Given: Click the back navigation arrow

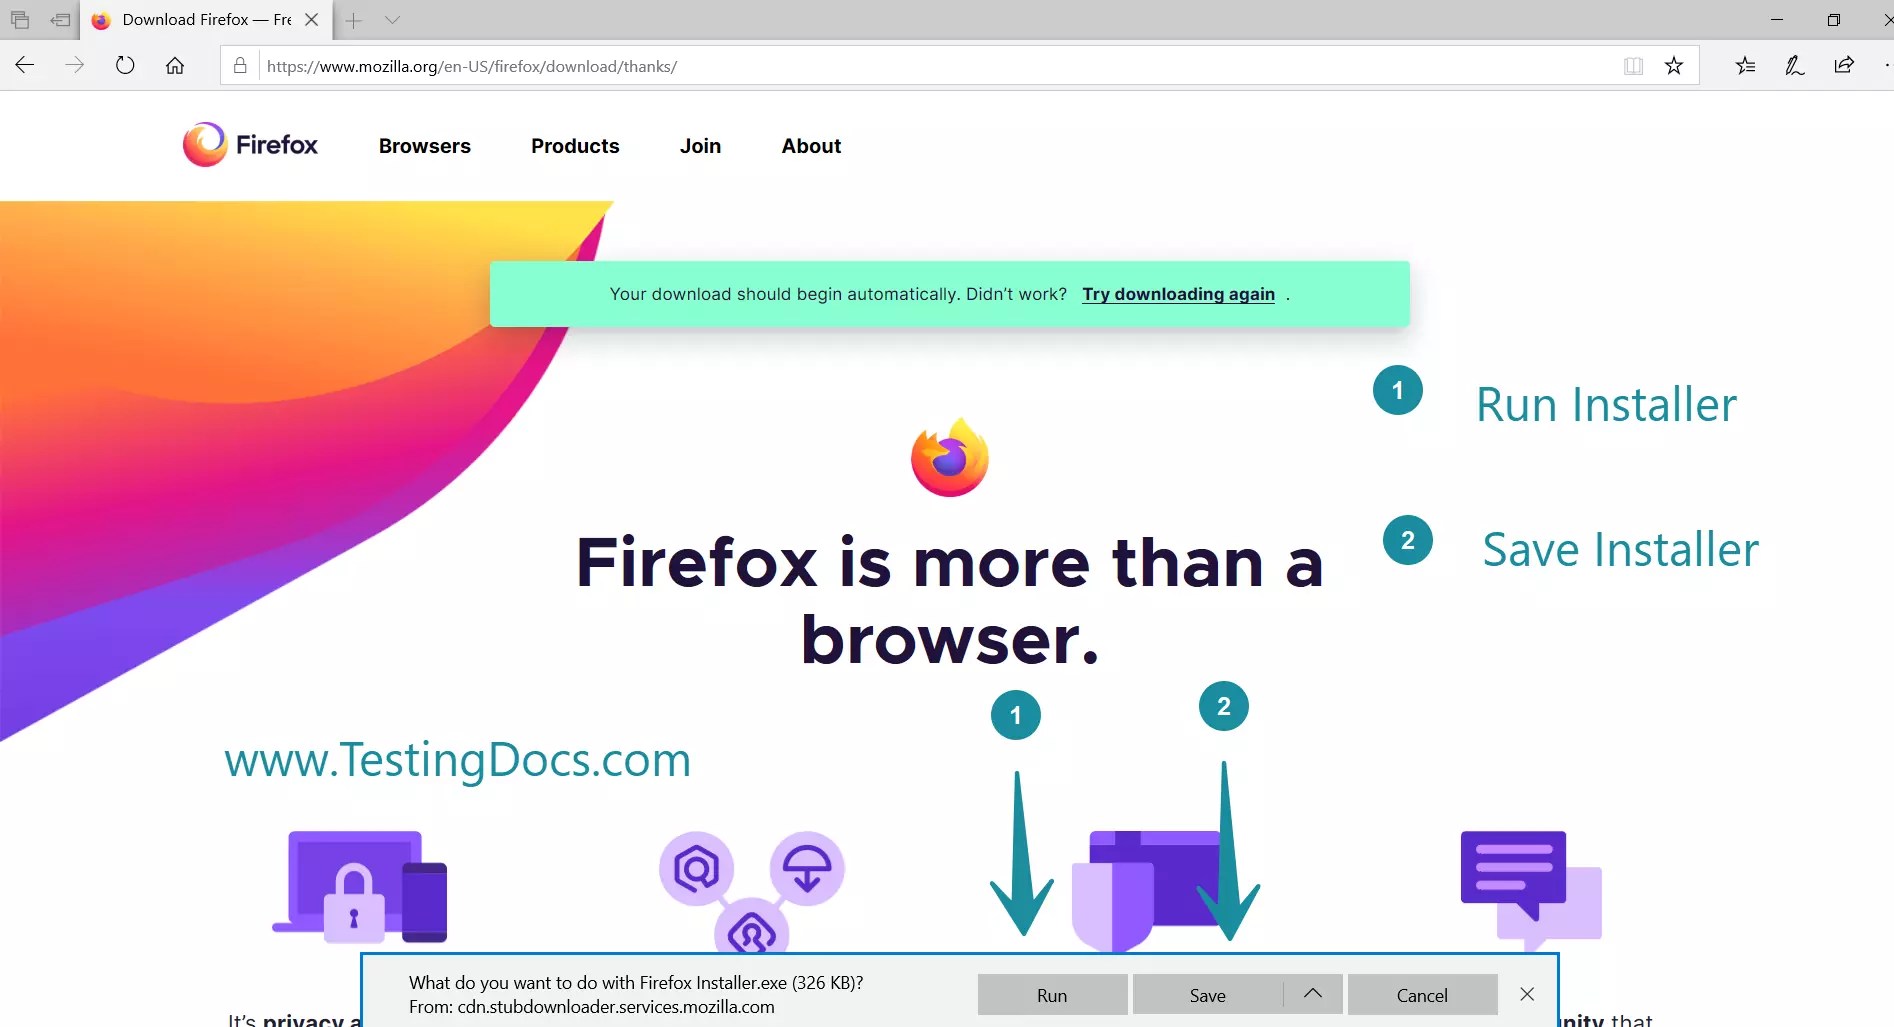Looking at the screenshot, I should coord(25,65).
